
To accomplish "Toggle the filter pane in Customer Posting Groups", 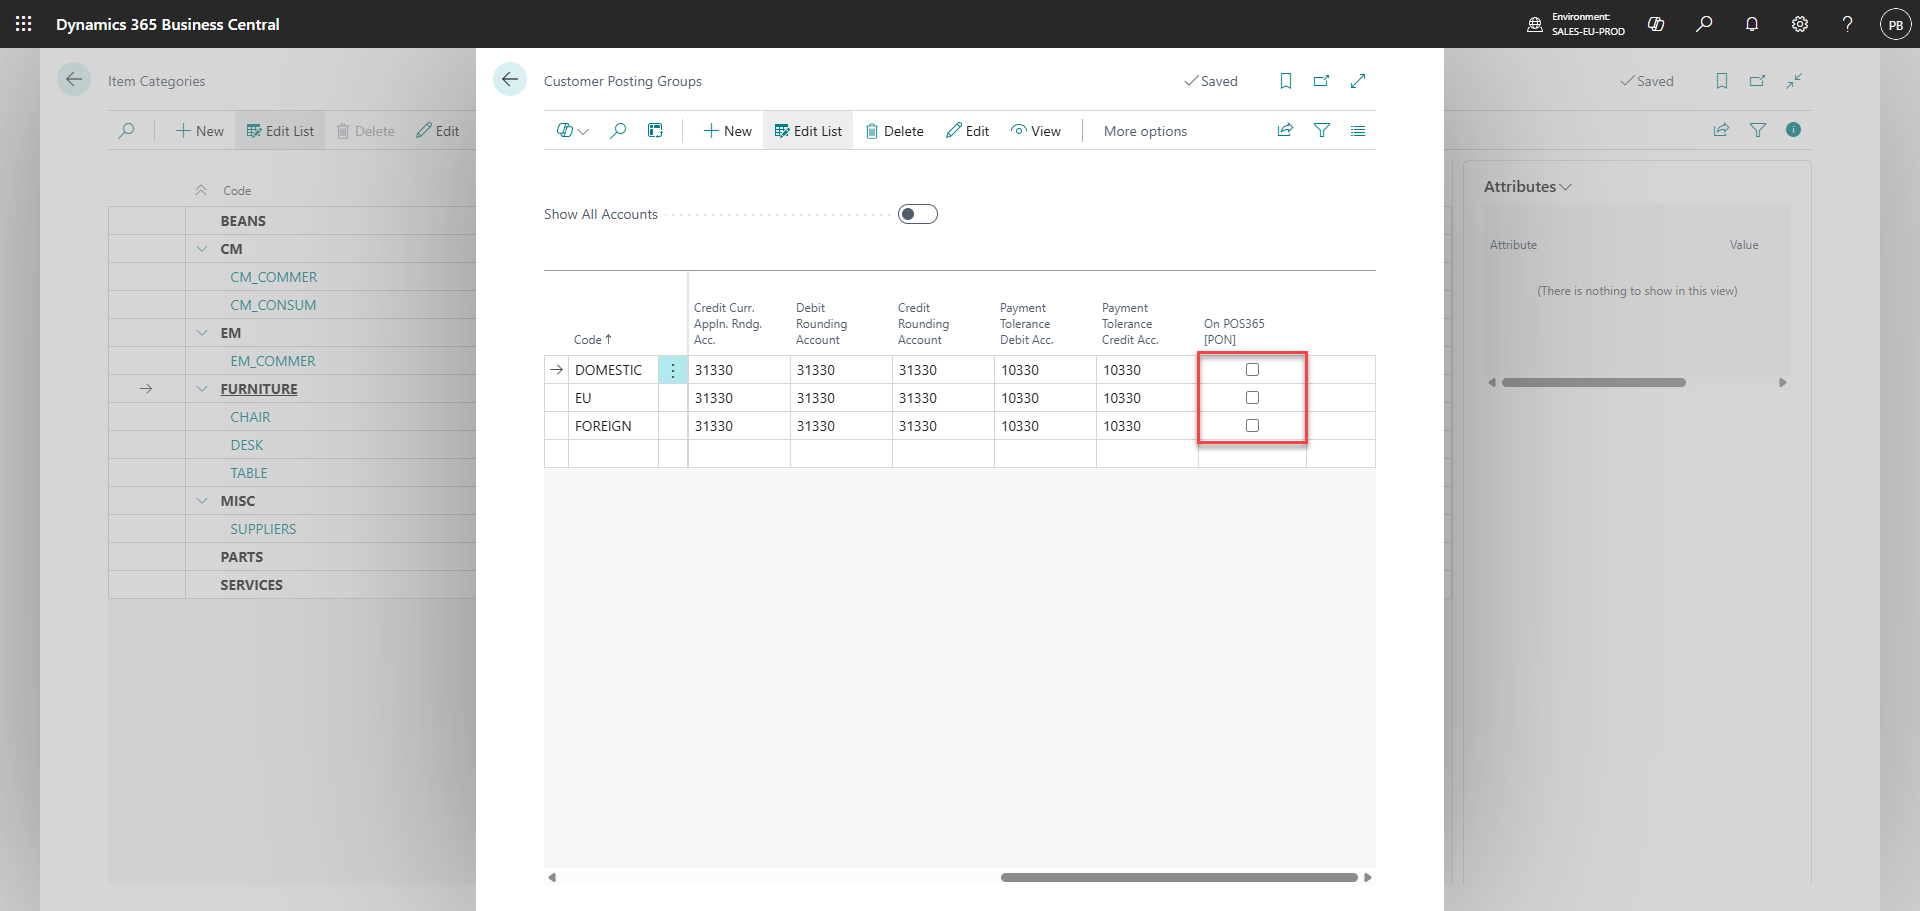I will click(x=1322, y=130).
